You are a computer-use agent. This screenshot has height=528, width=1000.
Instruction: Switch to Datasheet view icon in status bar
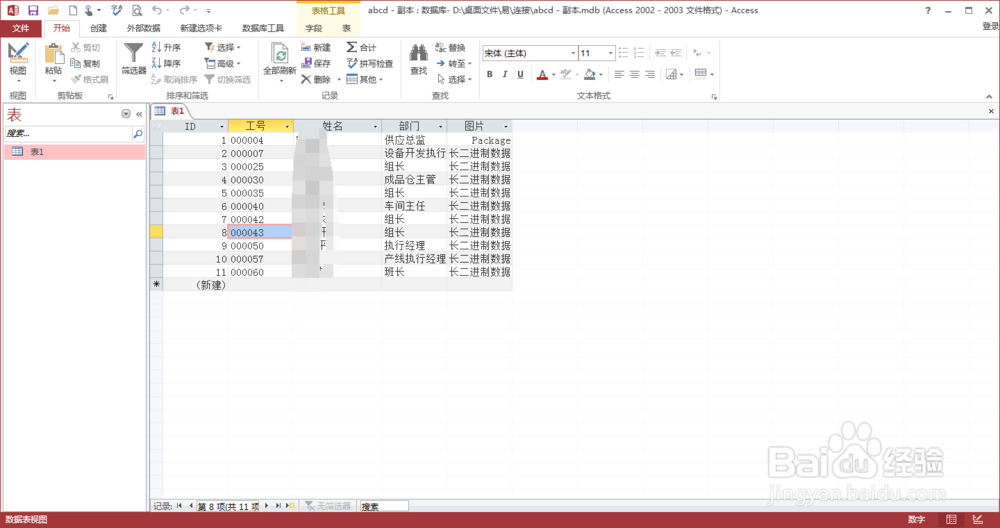(x=951, y=520)
